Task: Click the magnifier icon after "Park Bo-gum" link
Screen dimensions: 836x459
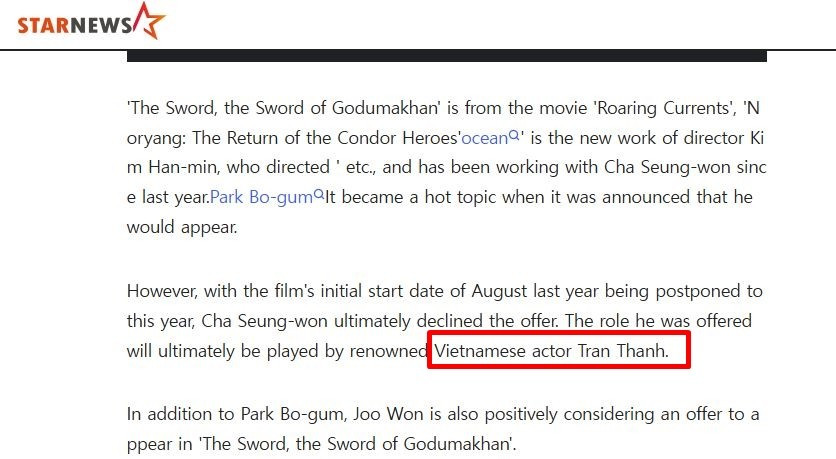Action: [319, 195]
